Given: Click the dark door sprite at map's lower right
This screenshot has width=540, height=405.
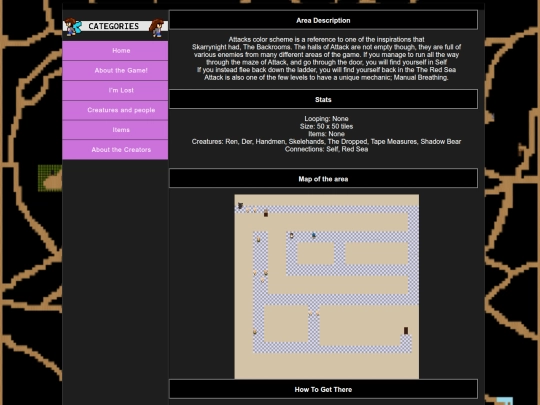Looking at the screenshot, I should coord(406,331).
